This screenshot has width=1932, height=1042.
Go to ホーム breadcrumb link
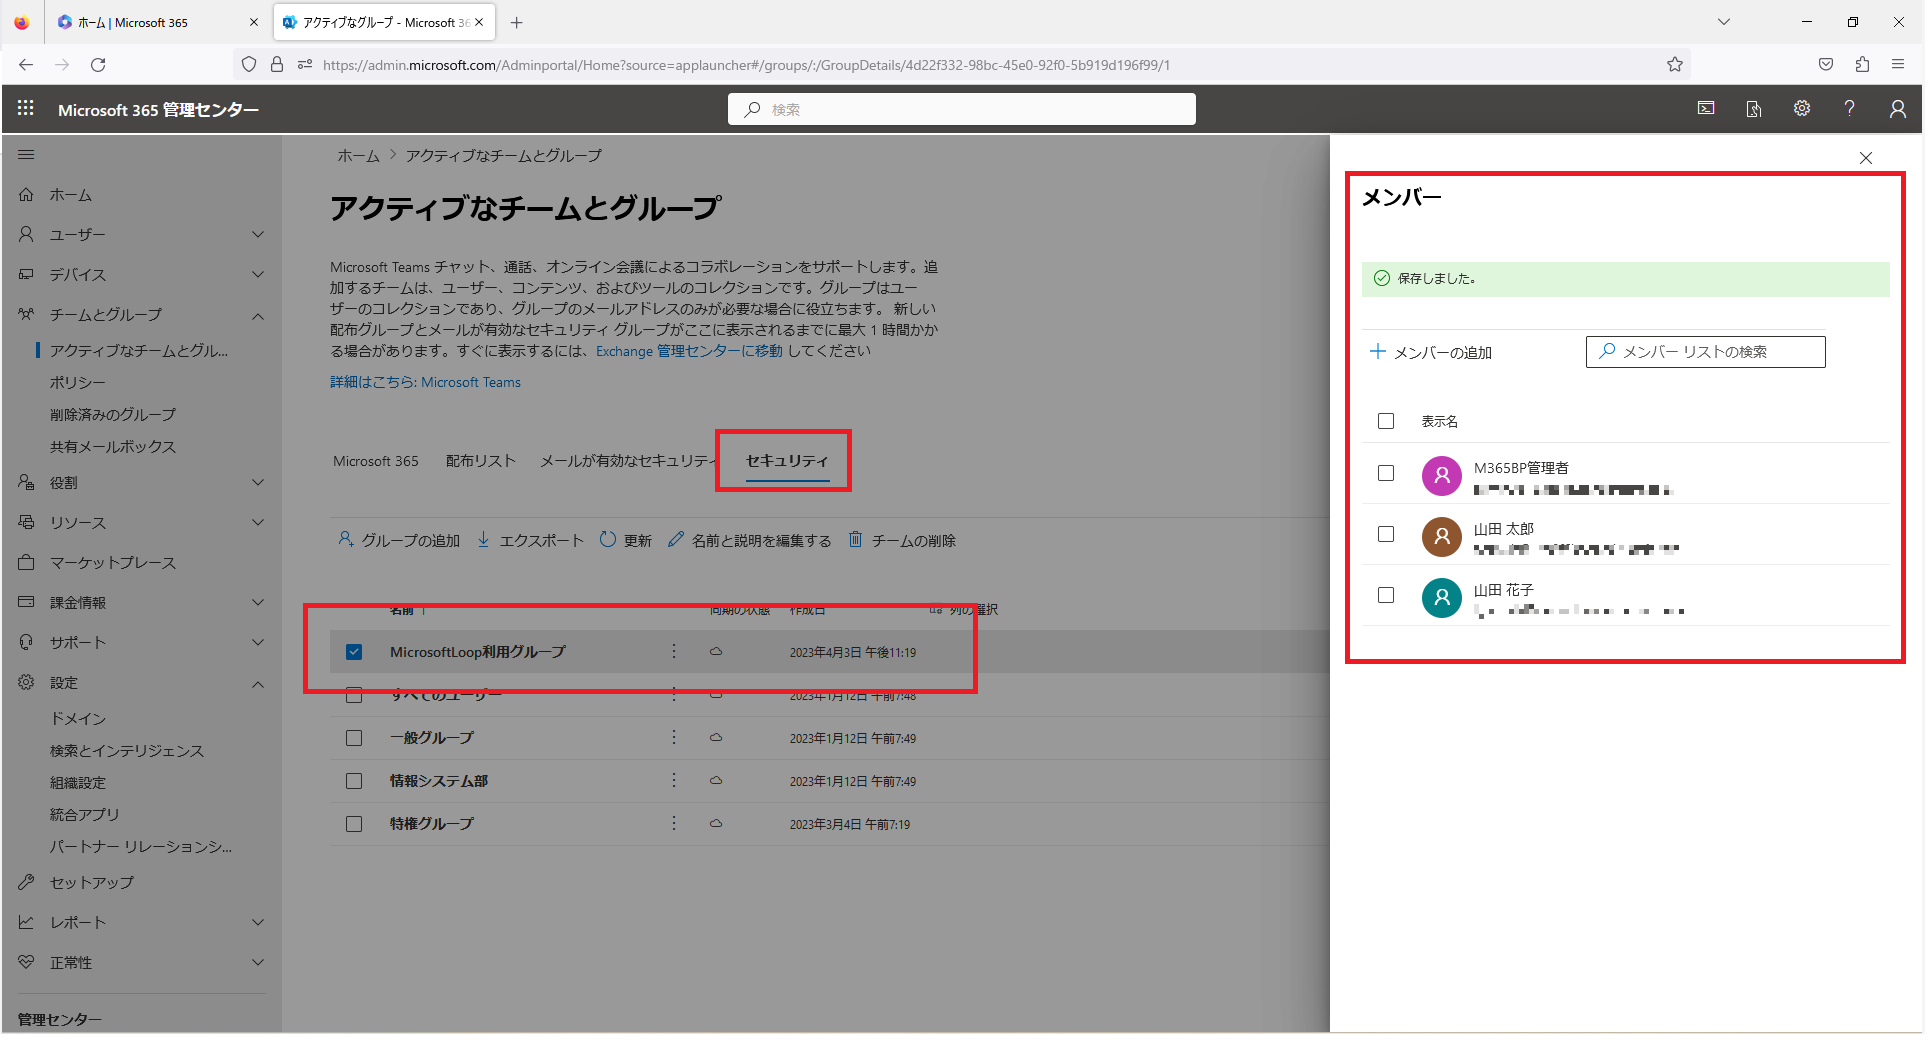pyautogui.click(x=358, y=156)
